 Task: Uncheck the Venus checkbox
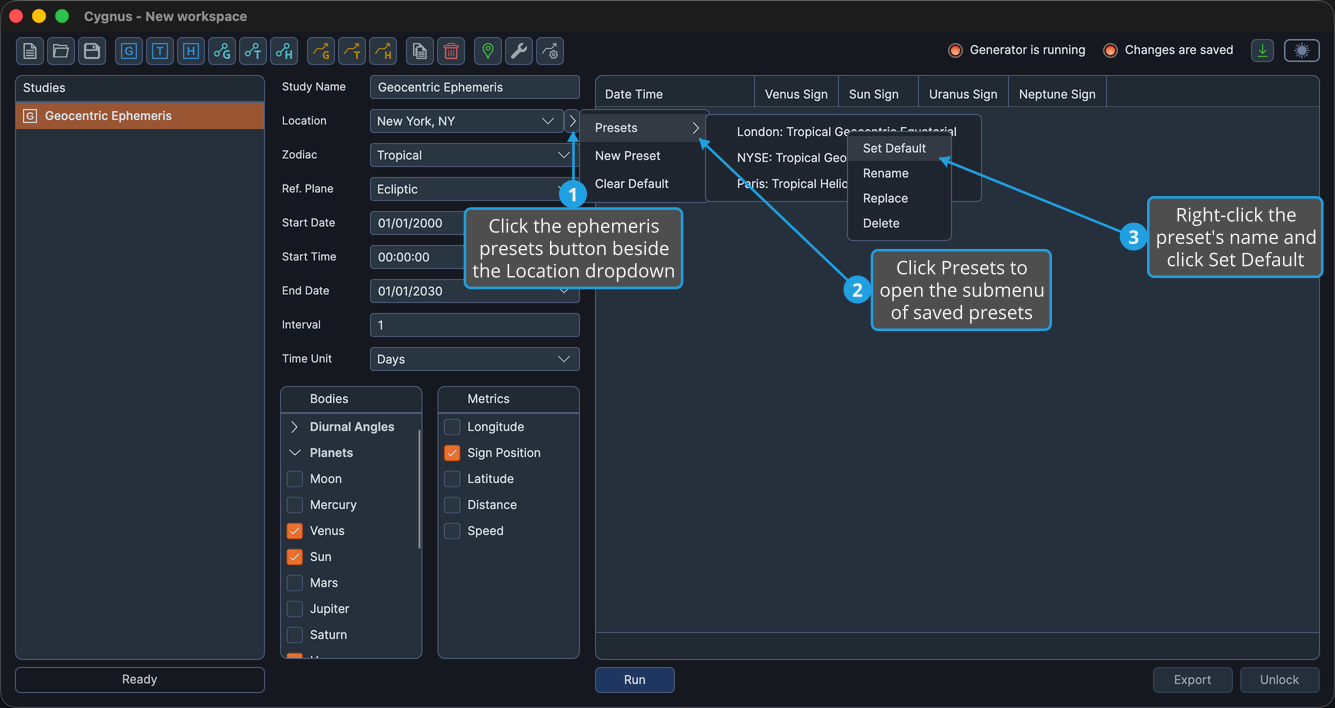(295, 531)
